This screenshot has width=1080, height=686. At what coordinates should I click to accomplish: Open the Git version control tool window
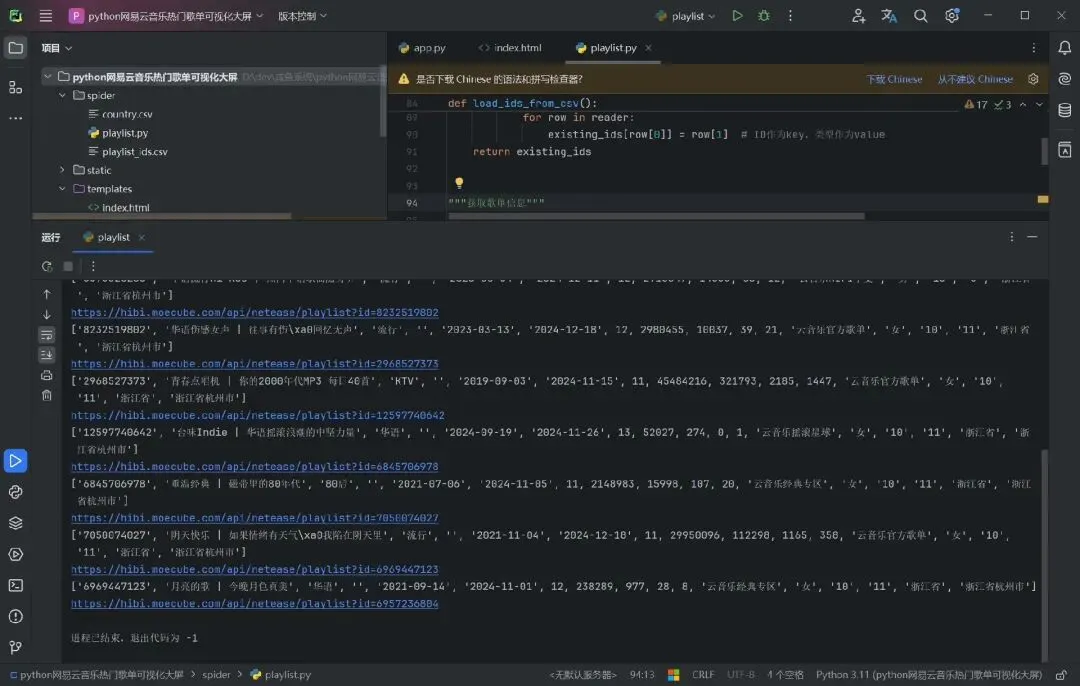[15, 647]
